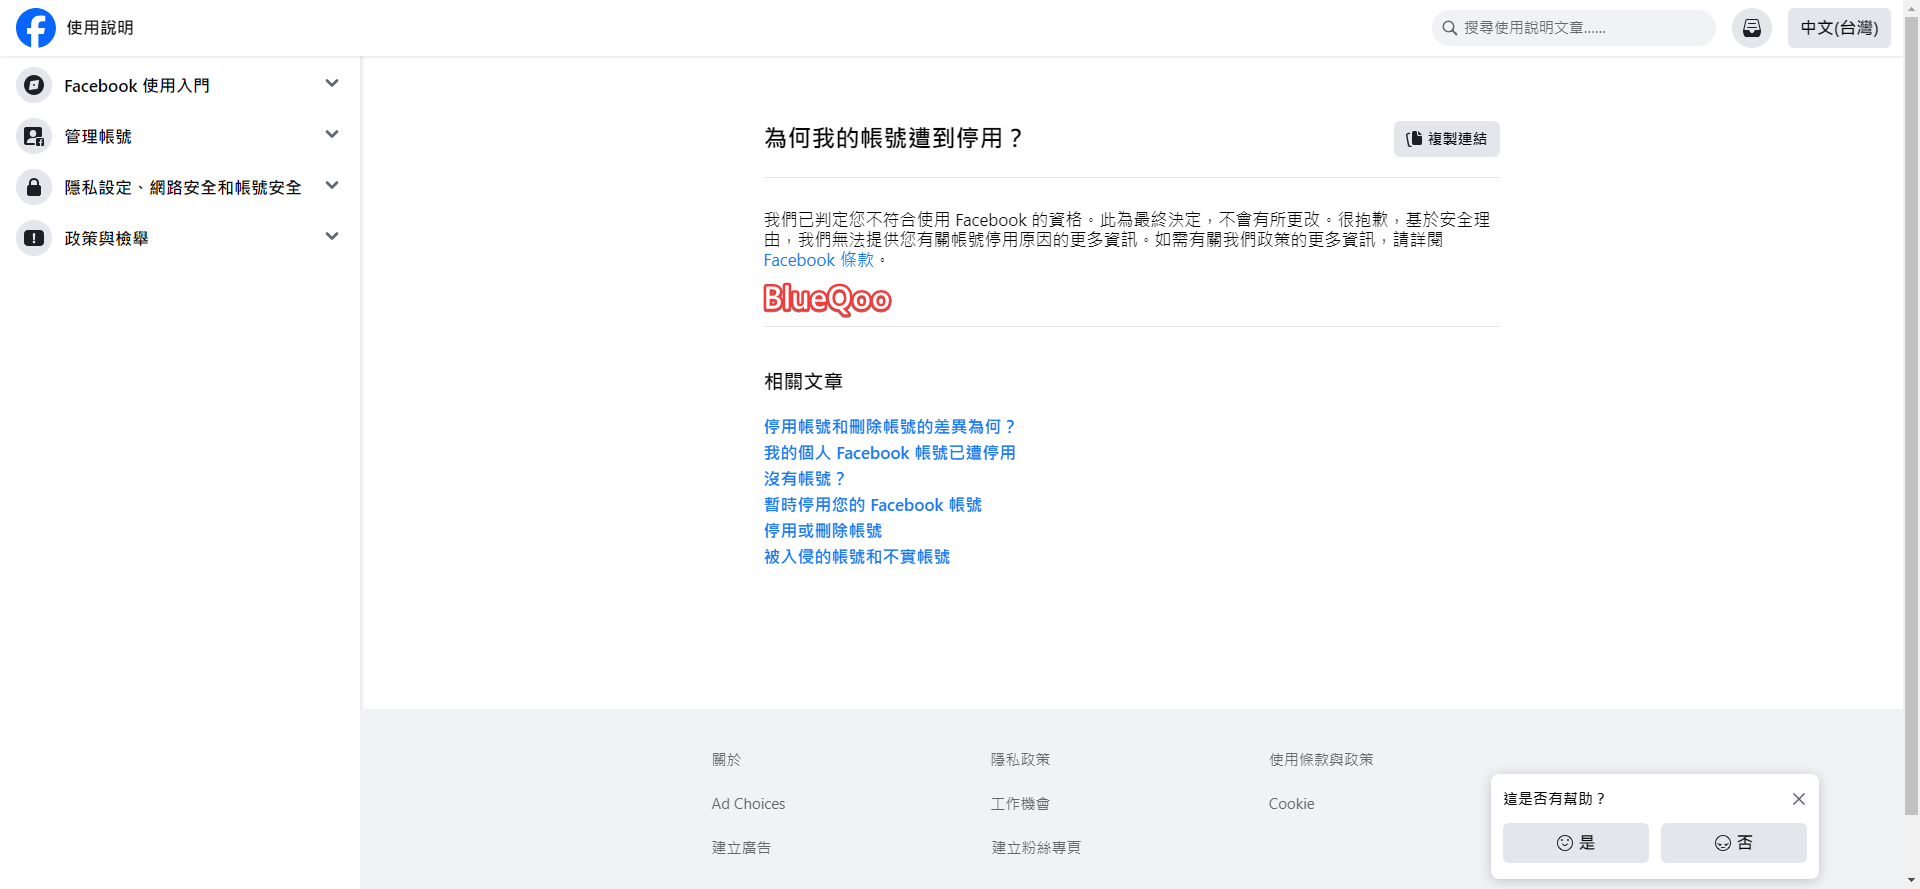
Task: Answer 否 to the helpful prompt
Action: pos(1733,843)
